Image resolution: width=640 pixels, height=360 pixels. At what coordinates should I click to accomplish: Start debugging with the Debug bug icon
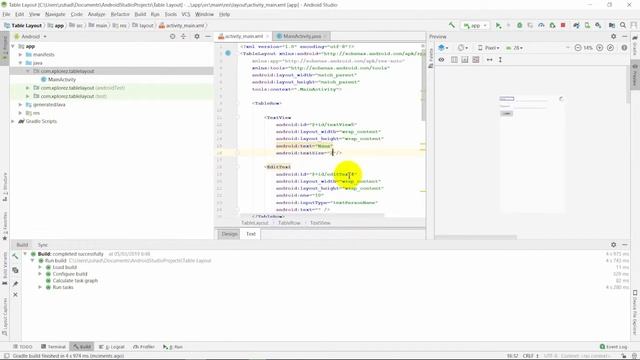pos(520,25)
